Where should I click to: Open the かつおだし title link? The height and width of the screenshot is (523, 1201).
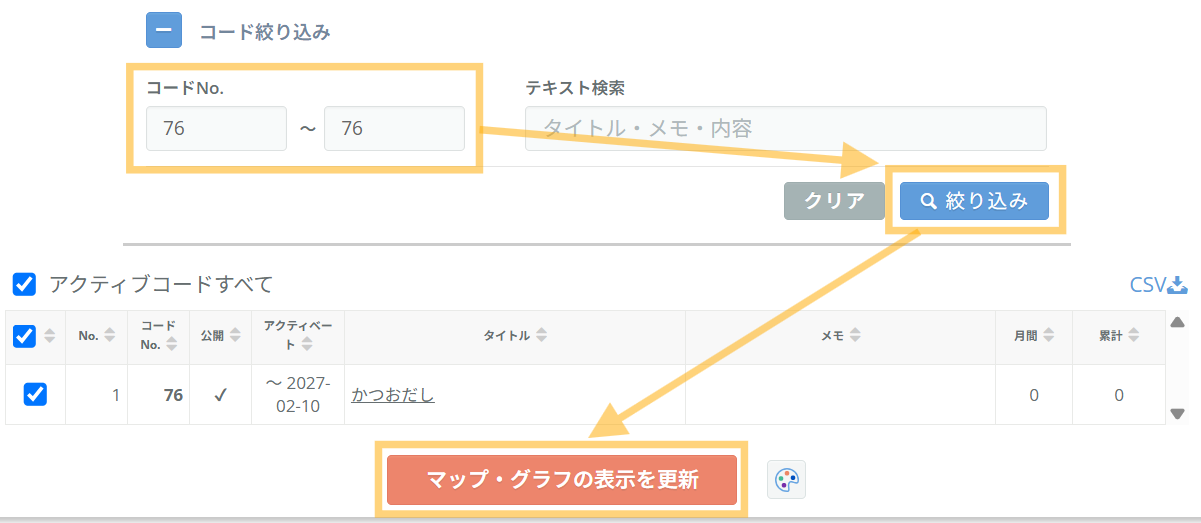393,395
